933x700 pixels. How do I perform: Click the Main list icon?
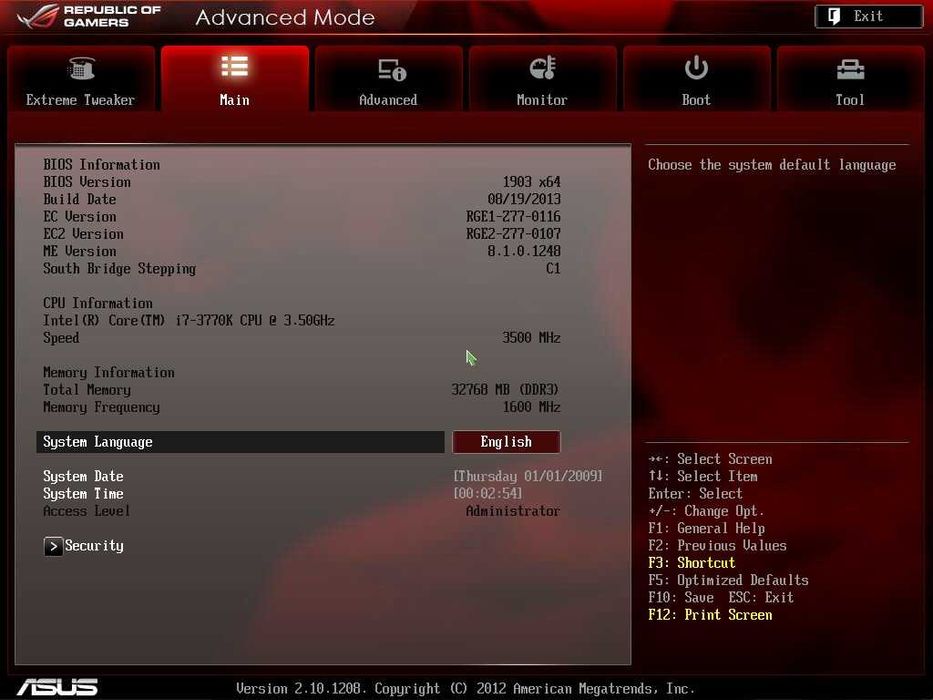click(x=234, y=66)
